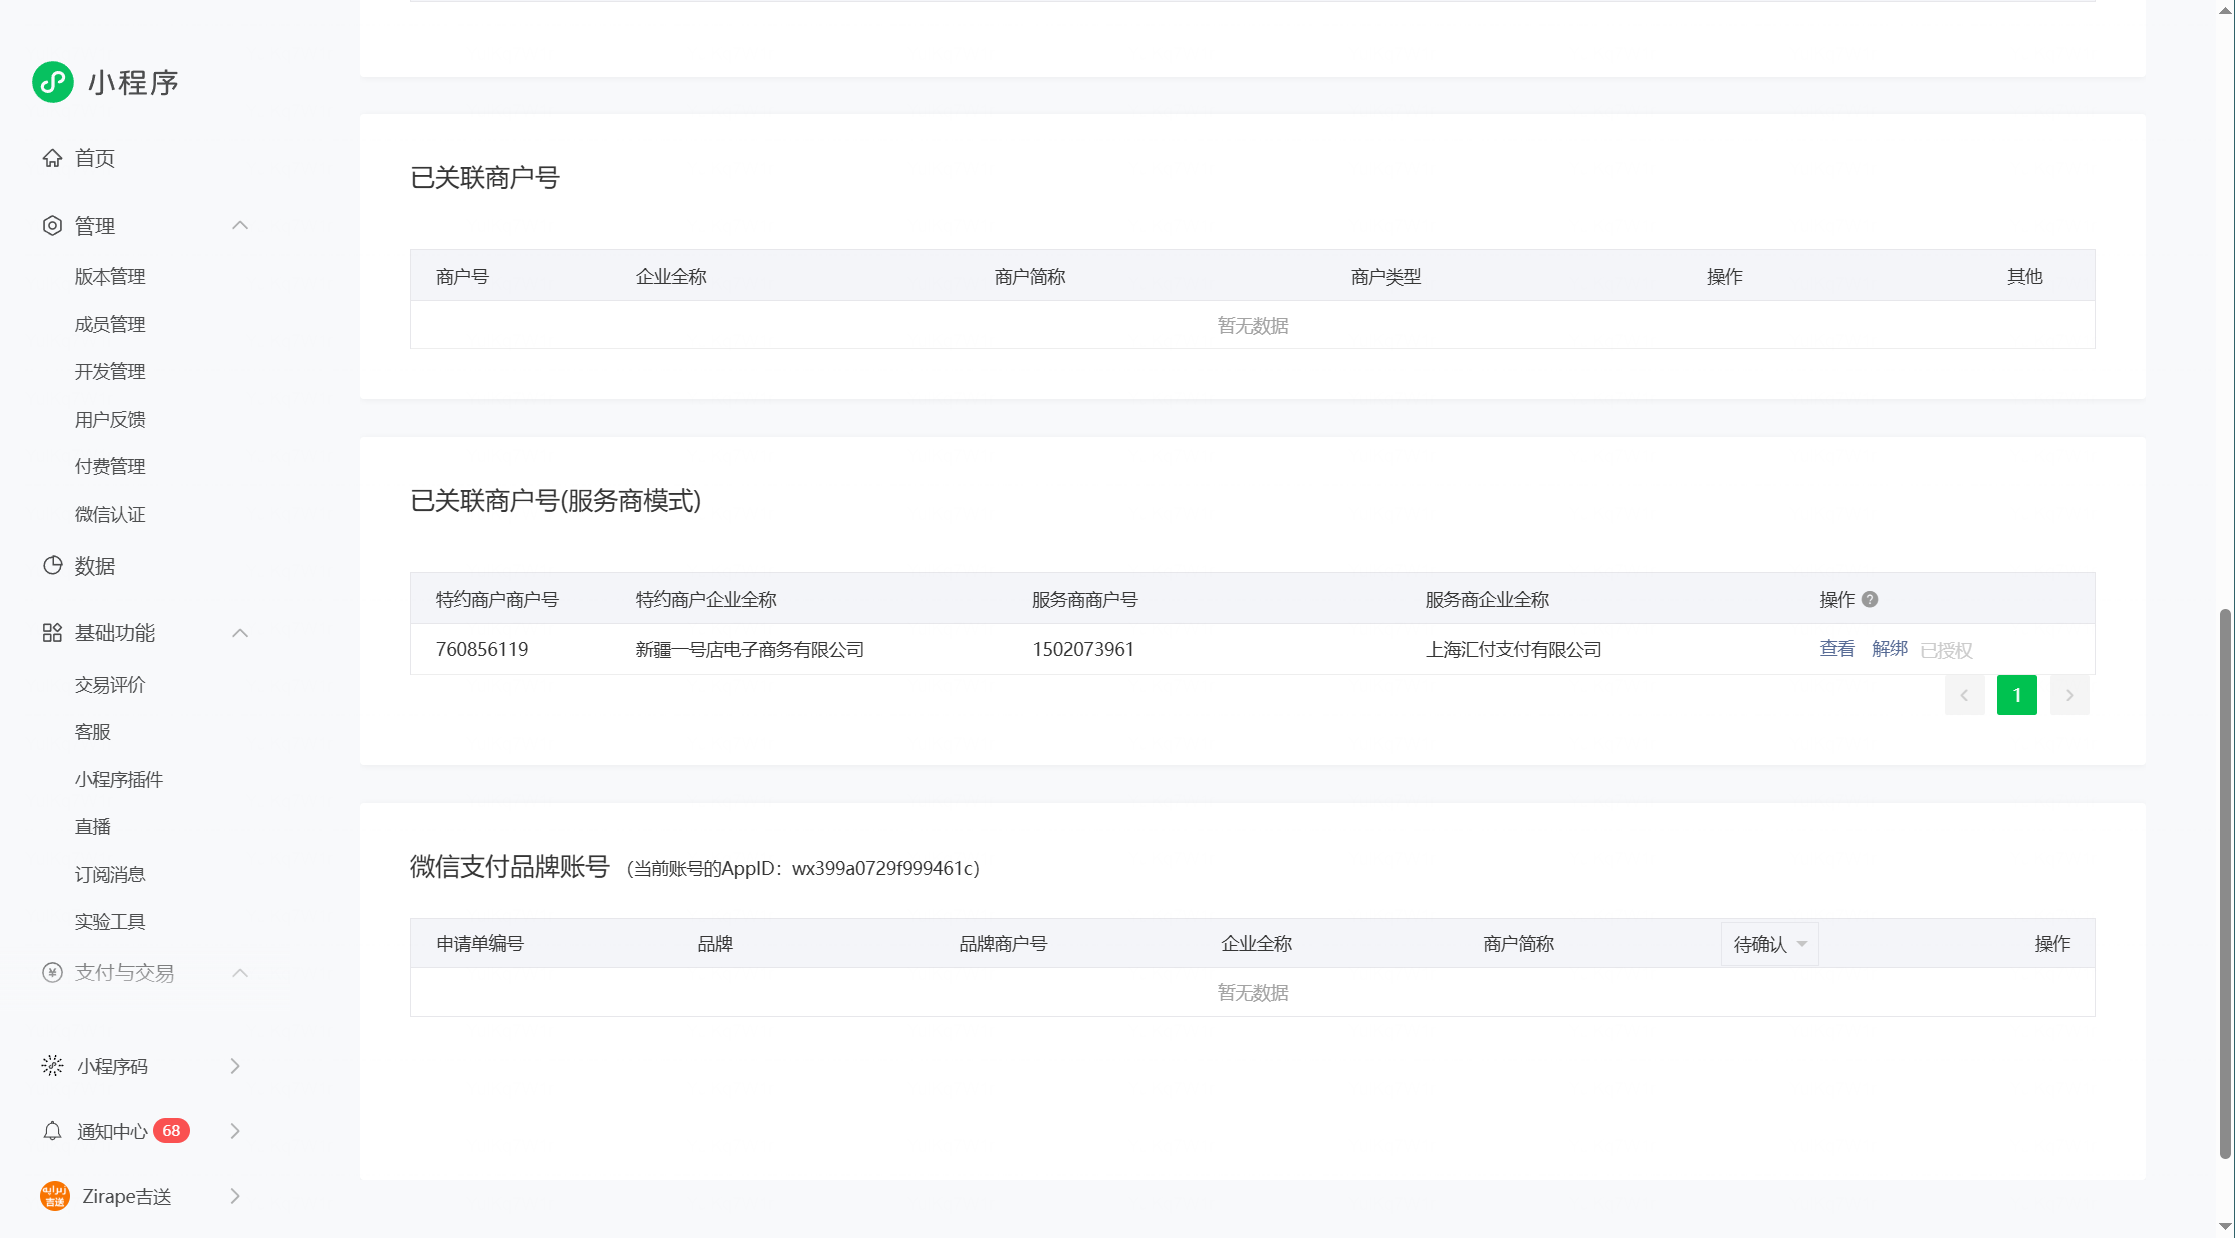Collapse the 管理 menu section chevron
This screenshot has height=1238, width=2235.
(x=240, y=226)
